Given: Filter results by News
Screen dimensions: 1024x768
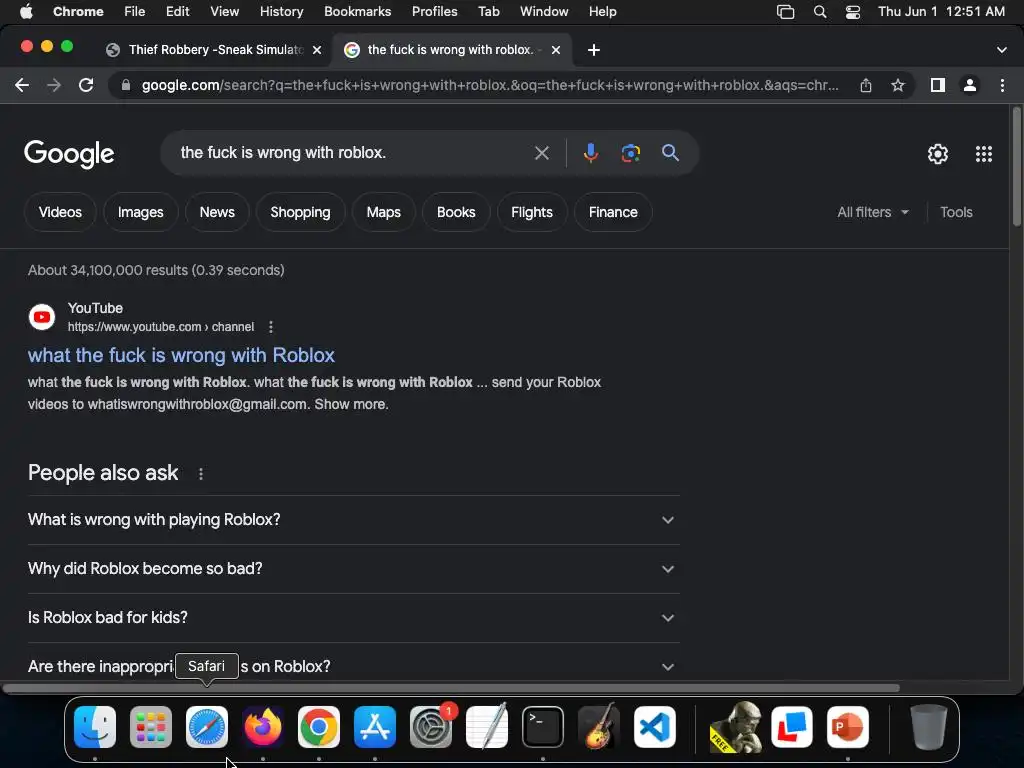Looking at the screenshot, I should (217, 212).
